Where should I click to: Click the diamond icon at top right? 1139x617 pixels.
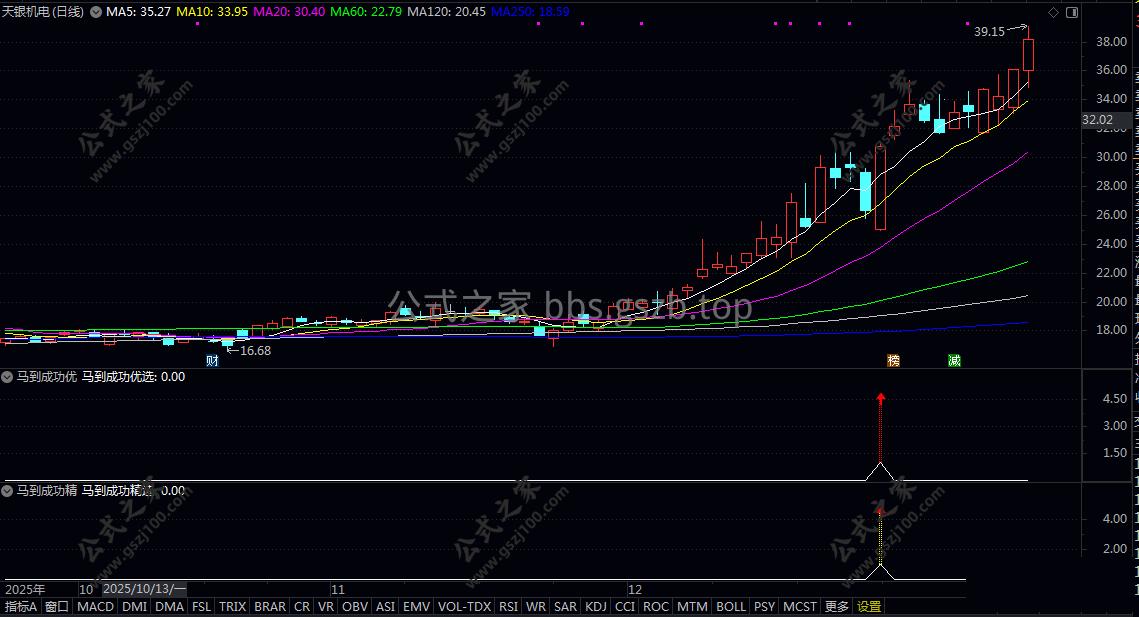coord(1053,12)
